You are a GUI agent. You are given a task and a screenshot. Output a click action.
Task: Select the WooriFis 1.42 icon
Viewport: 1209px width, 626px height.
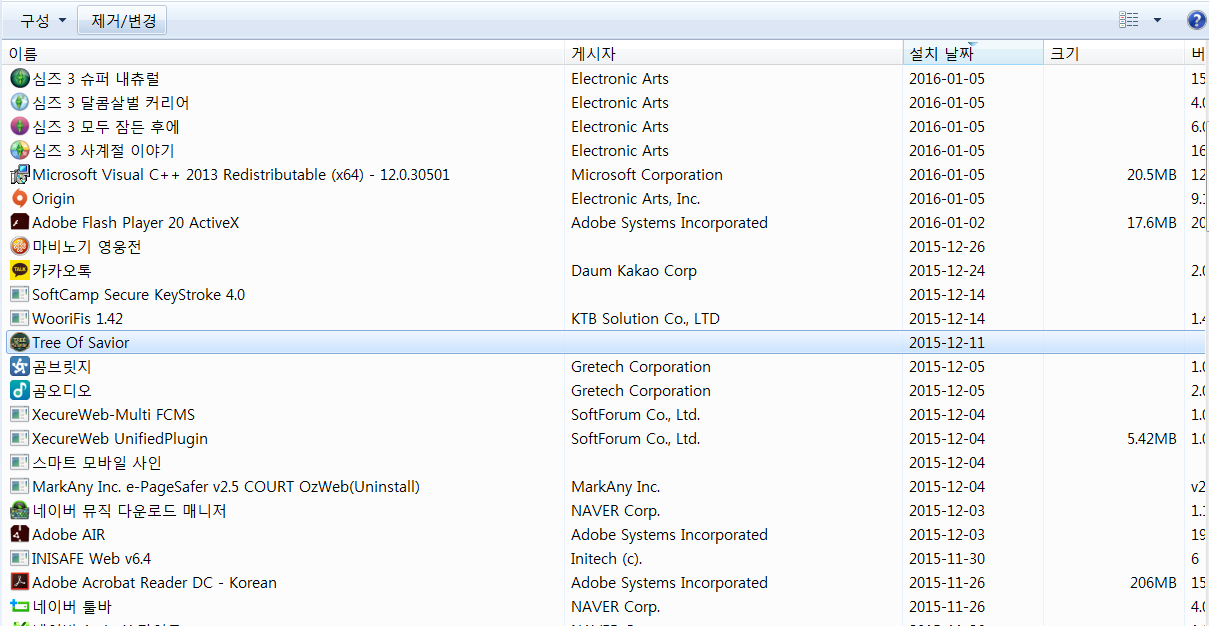(x=20, y=318)
